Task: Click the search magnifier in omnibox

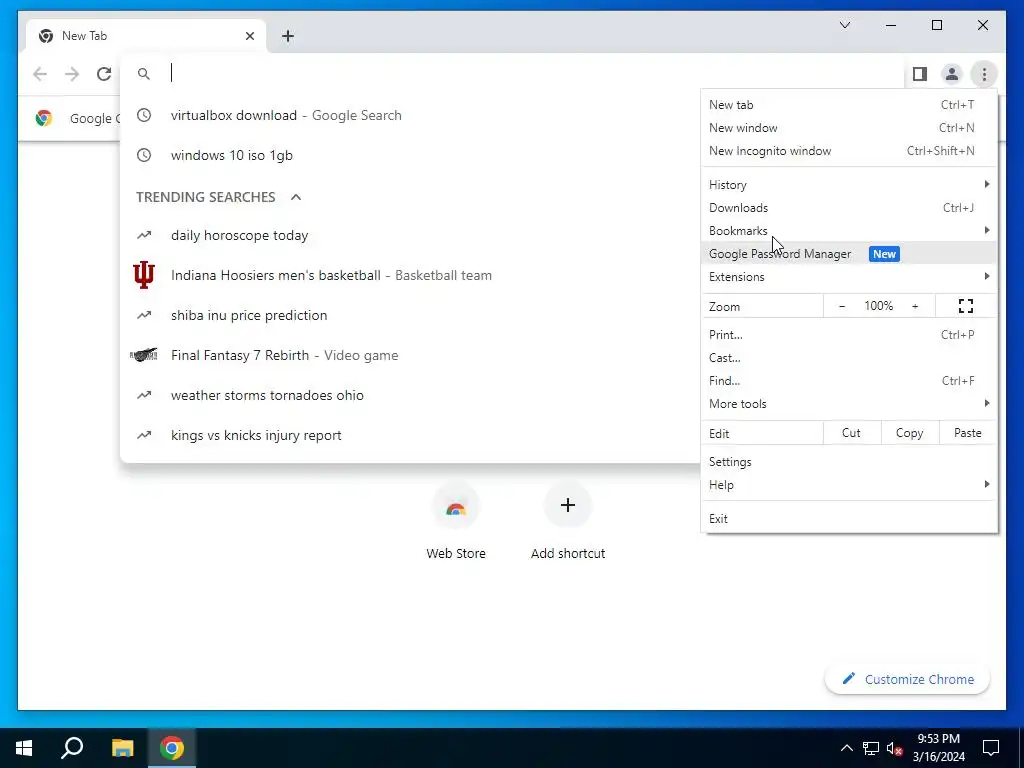Action: (x=144, y=74)
